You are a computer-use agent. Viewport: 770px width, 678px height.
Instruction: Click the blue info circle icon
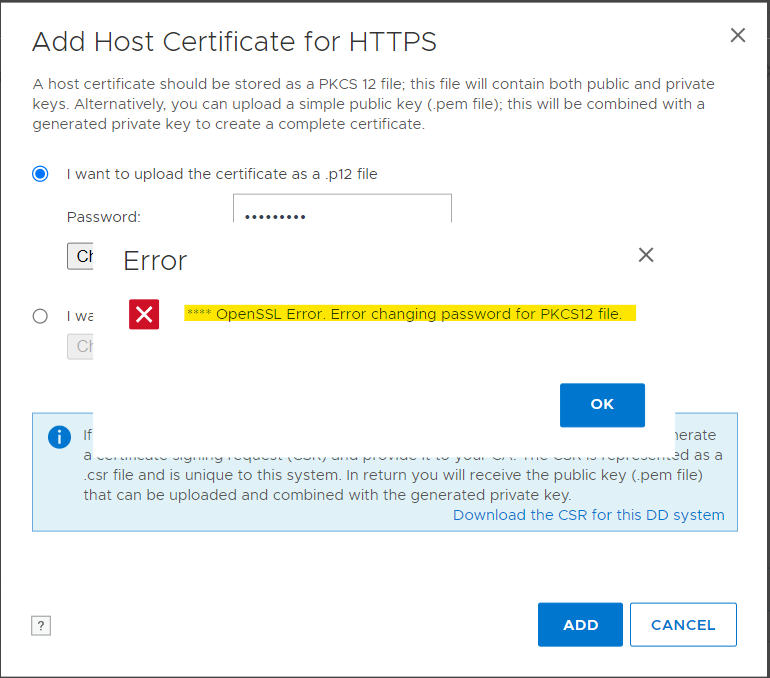tap(60, 437)
